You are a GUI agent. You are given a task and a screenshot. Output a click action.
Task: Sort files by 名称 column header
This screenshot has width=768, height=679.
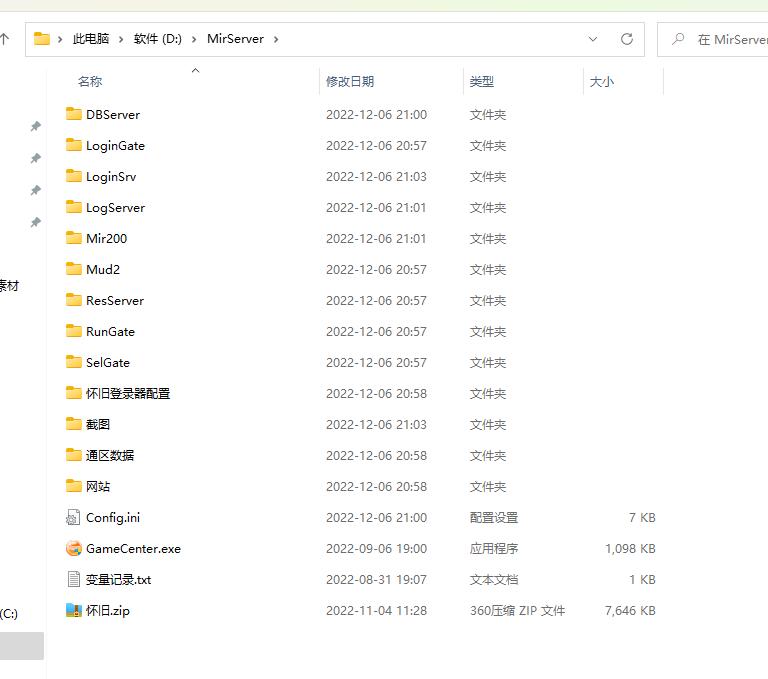click(x=90, y=82)
